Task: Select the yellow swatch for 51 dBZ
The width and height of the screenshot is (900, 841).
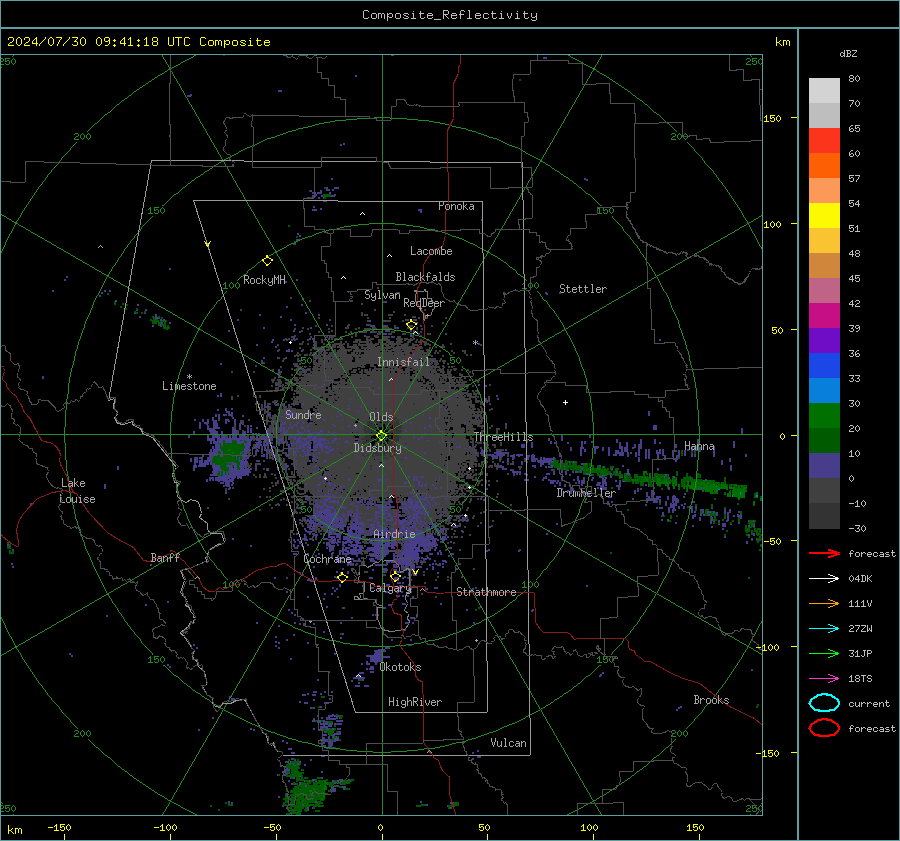Action: coord(824,215)
